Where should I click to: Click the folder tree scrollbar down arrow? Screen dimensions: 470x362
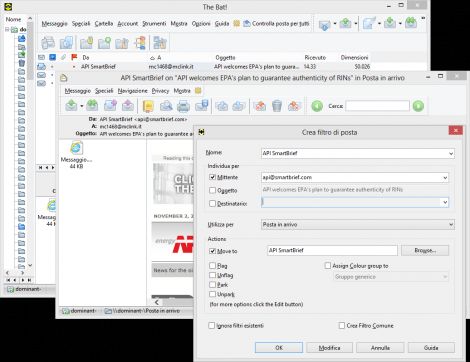click(x=30, y=265)
